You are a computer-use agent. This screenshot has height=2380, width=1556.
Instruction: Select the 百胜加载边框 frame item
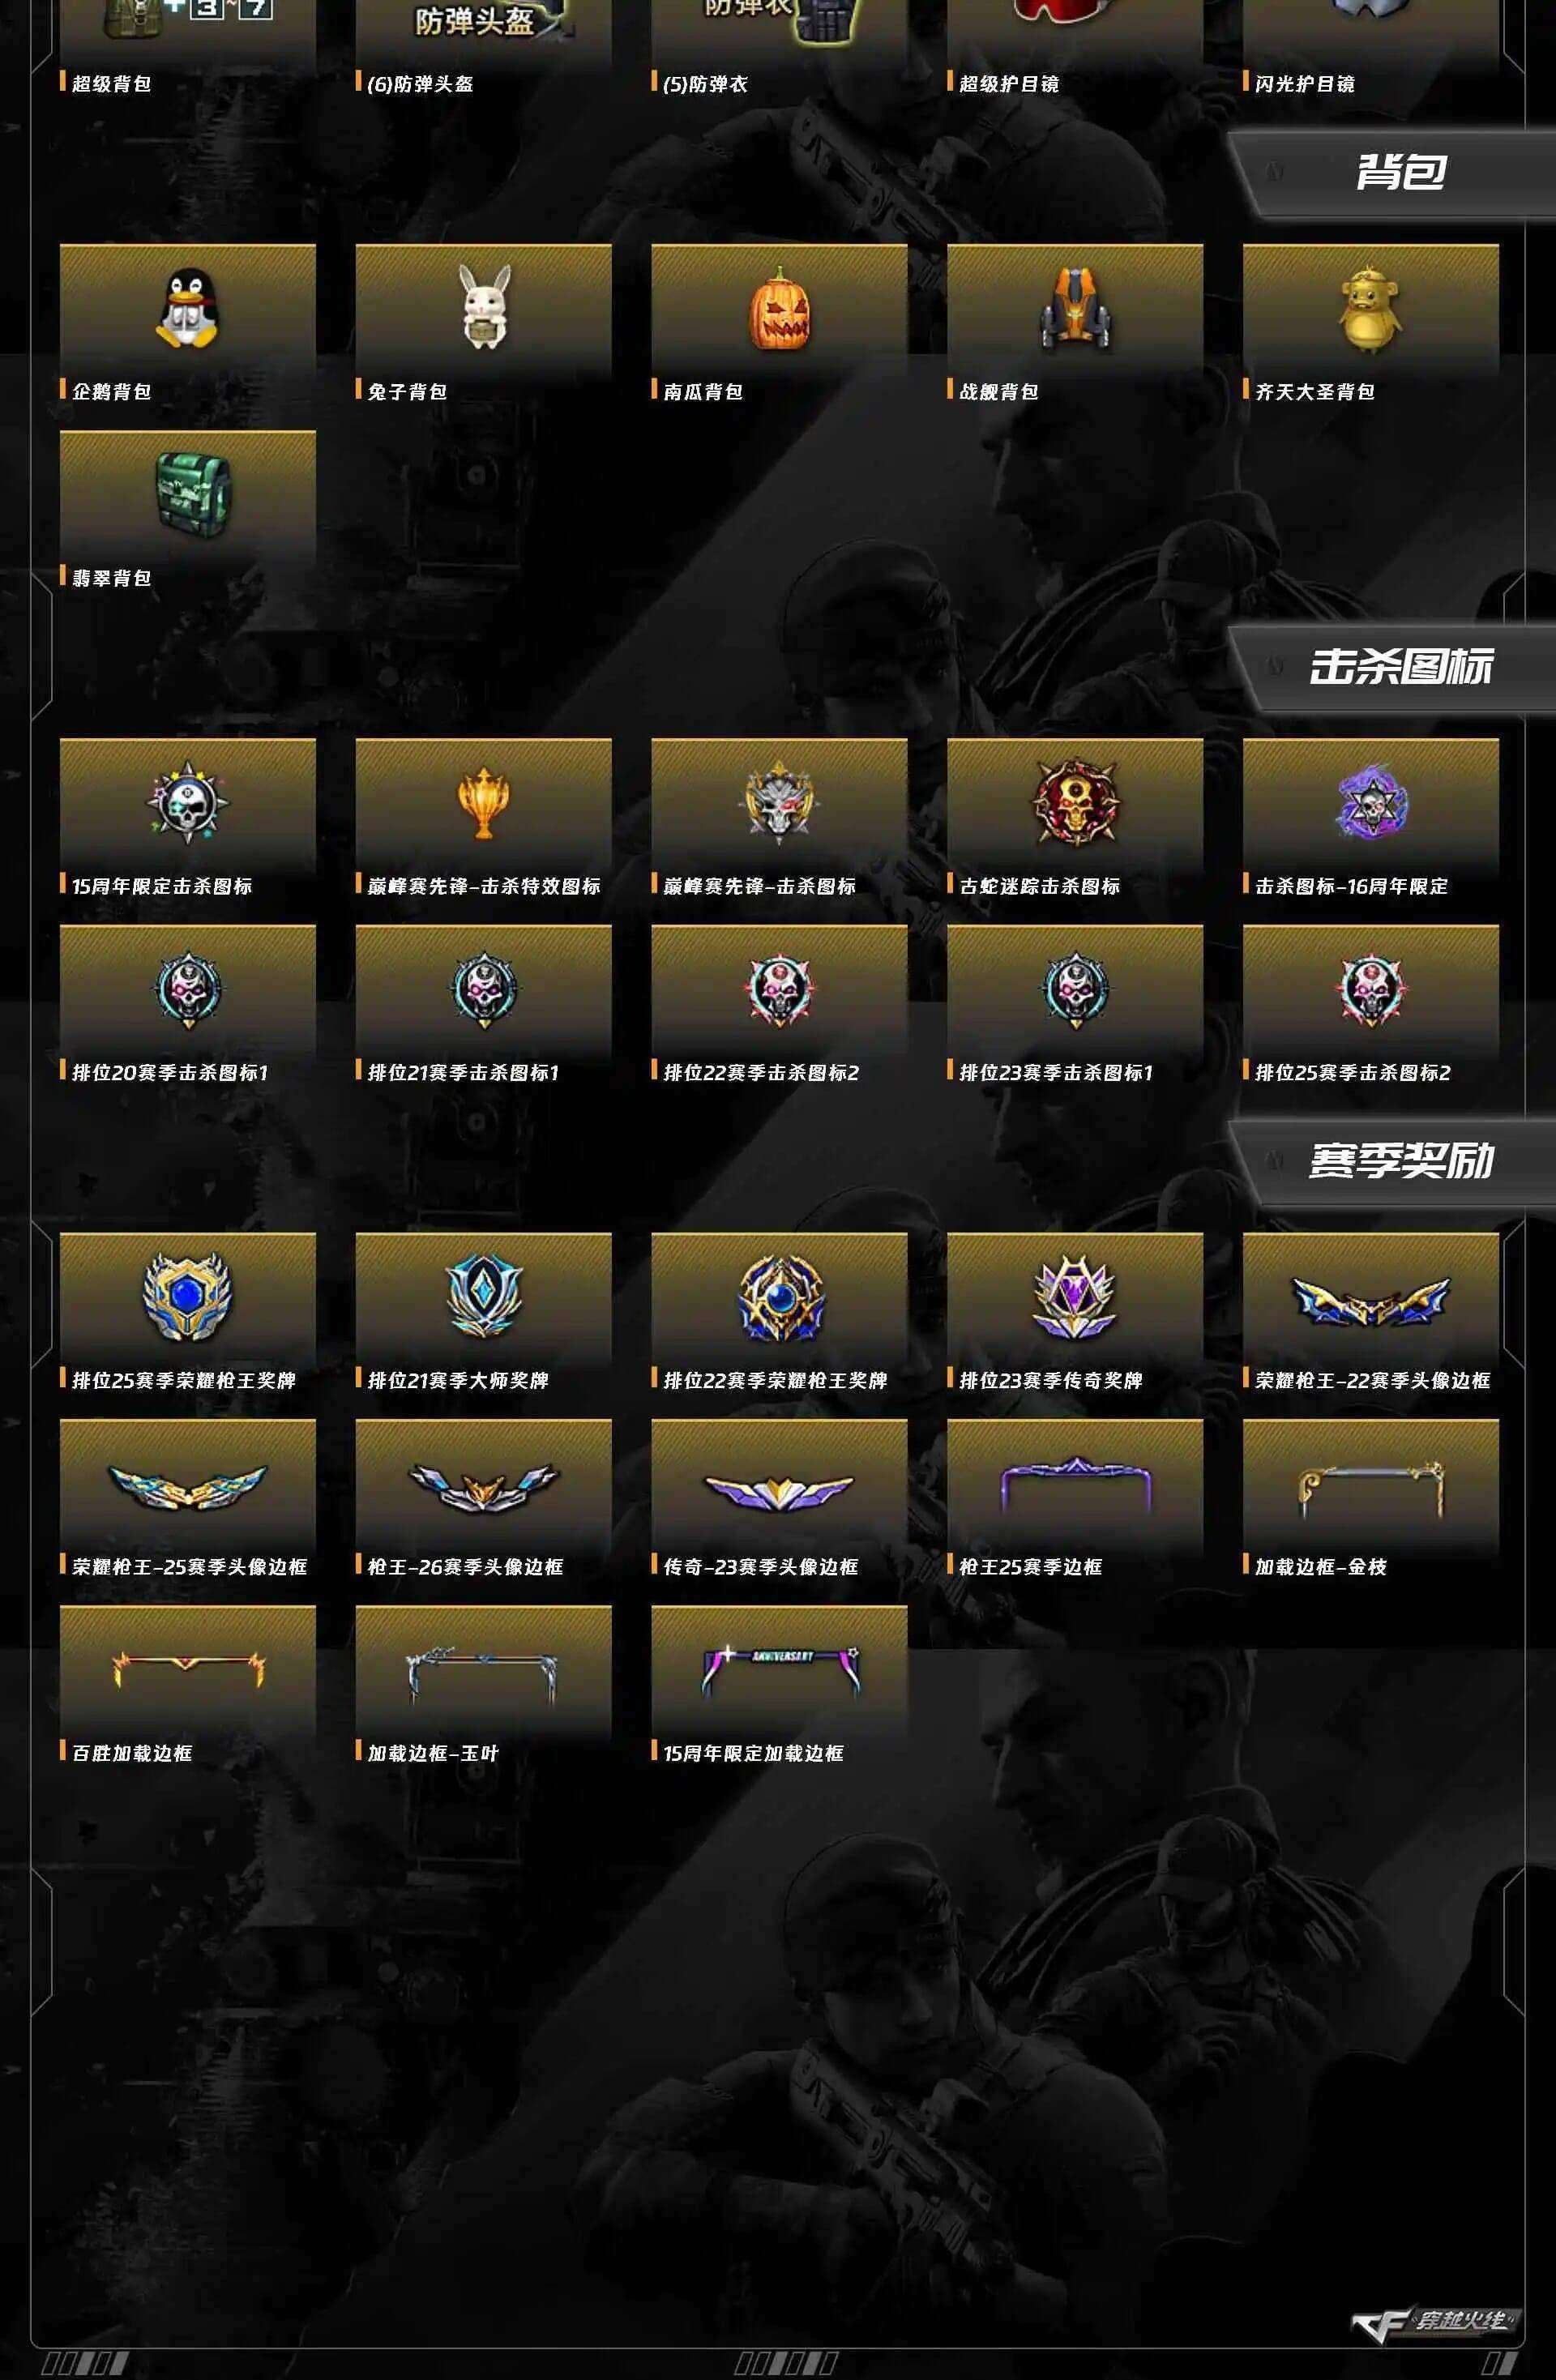[188, 1671]
